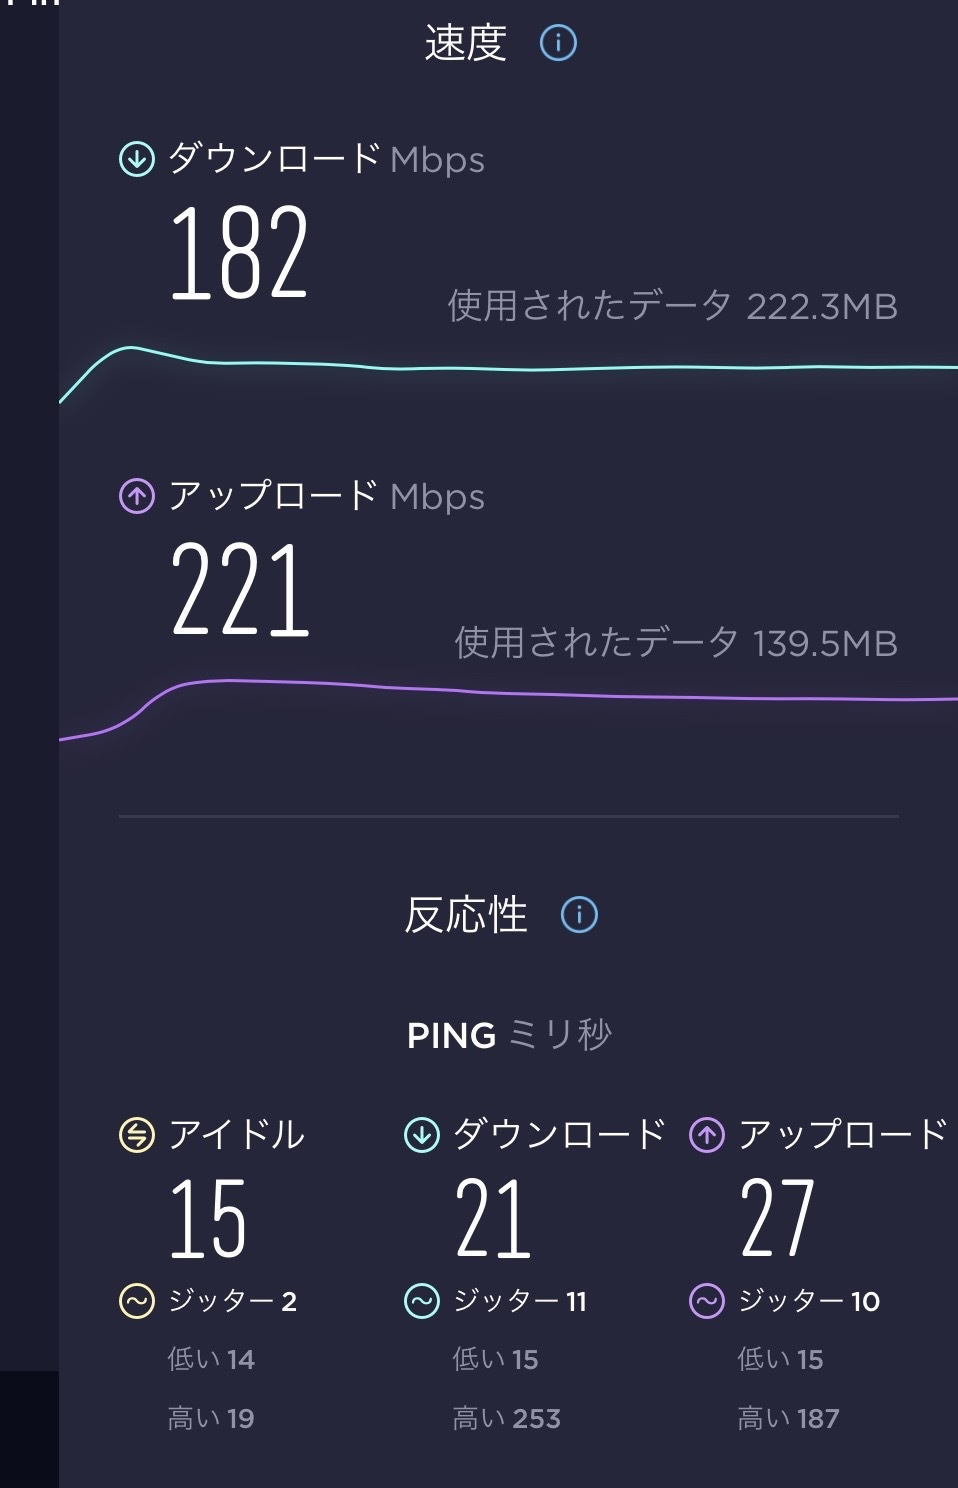This screenshot has height=1488, width=958.
Task: Click the PING ミリ秒 heading
Action: point(509,1035)
